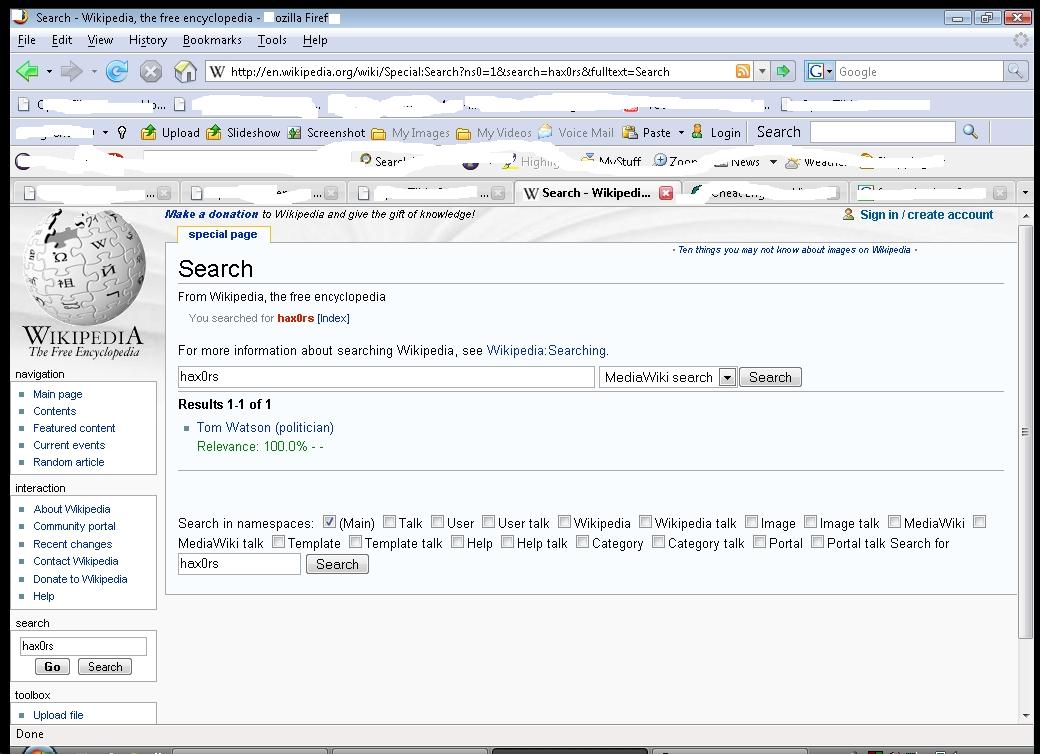Click the Screenshot toolbar button
The width and height of the screenshot is (1040, 754).
326,133
